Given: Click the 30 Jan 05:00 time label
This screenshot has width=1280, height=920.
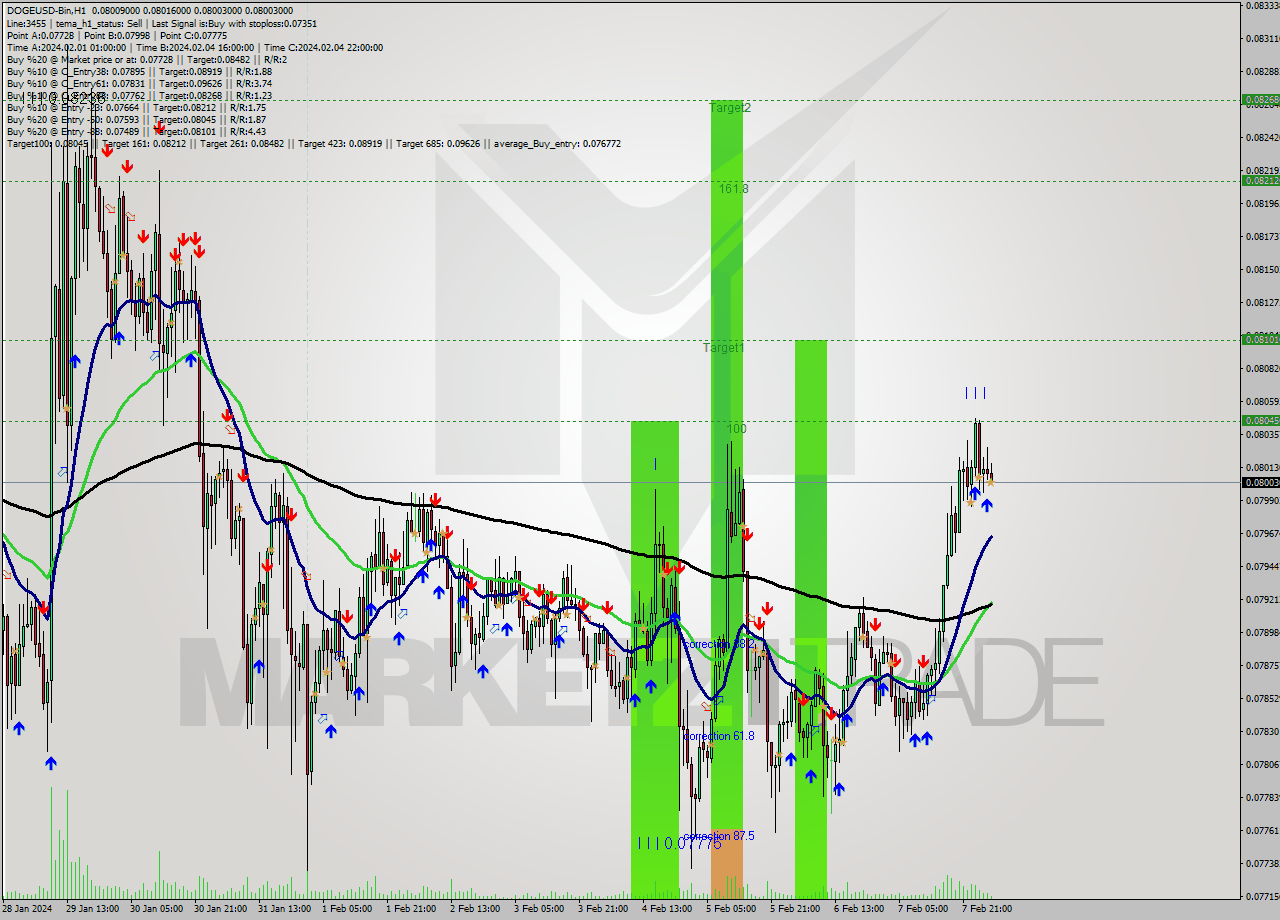Looking at the screenshot, I should click(157, 909).
